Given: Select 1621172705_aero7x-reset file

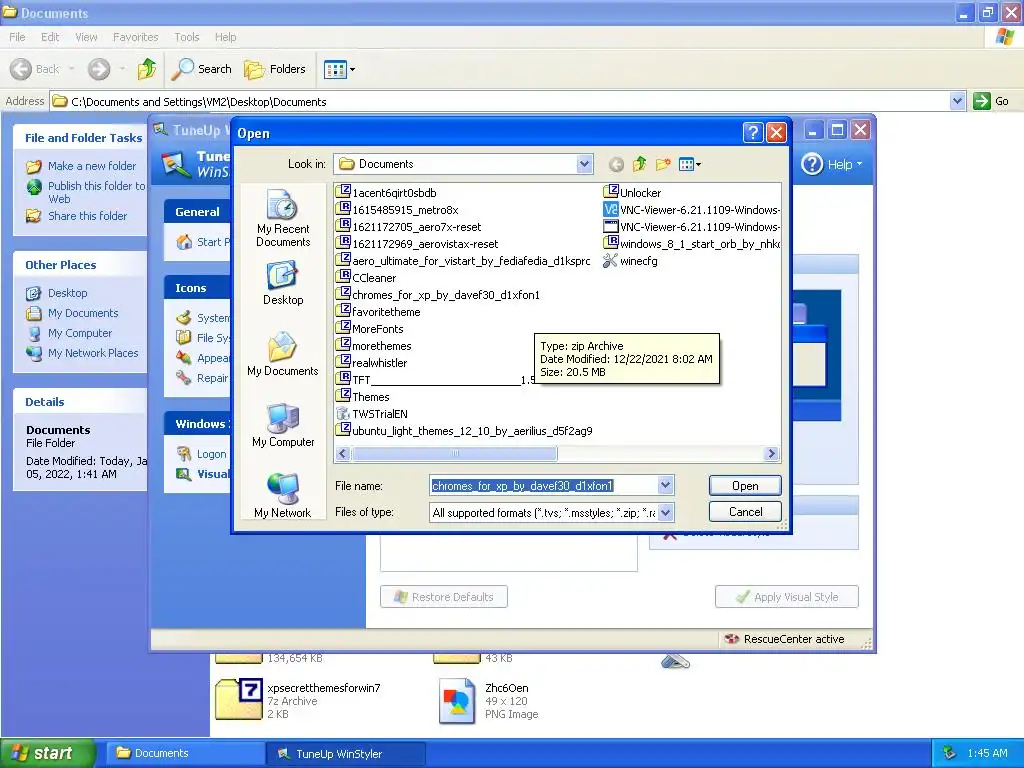Looking at the screenshot, I should pos(409,227).
